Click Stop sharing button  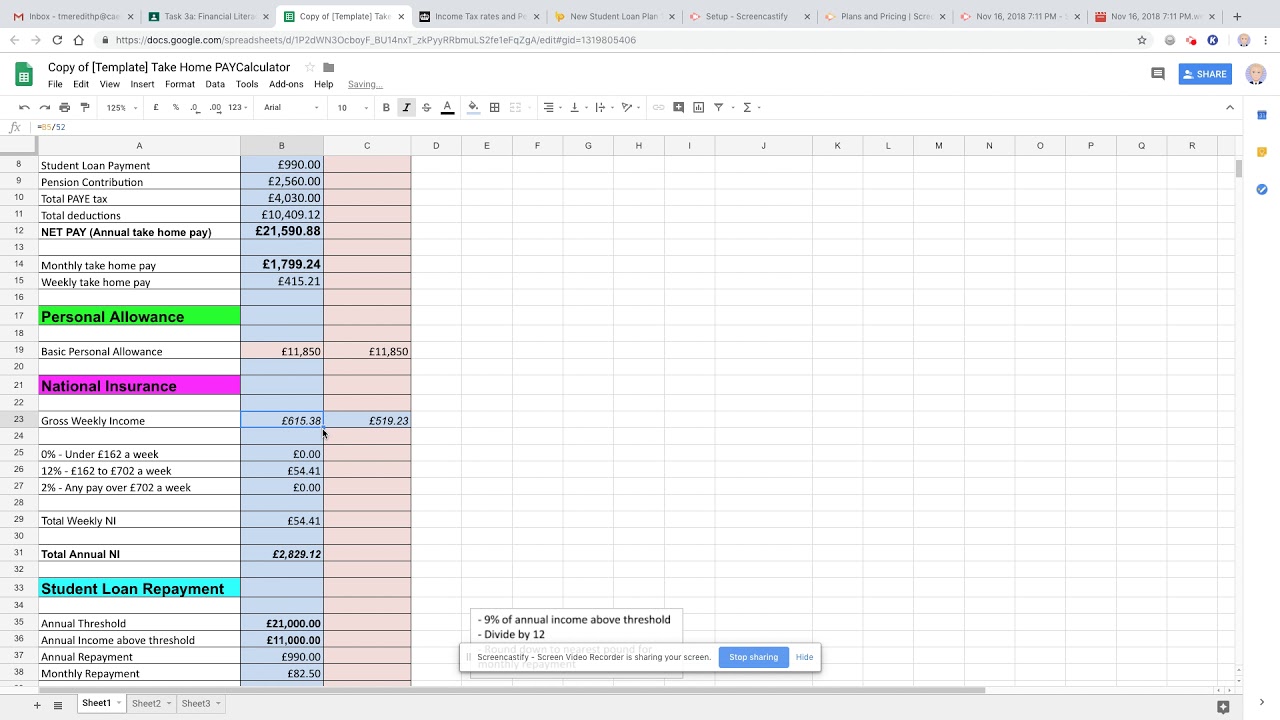point(753,657)
